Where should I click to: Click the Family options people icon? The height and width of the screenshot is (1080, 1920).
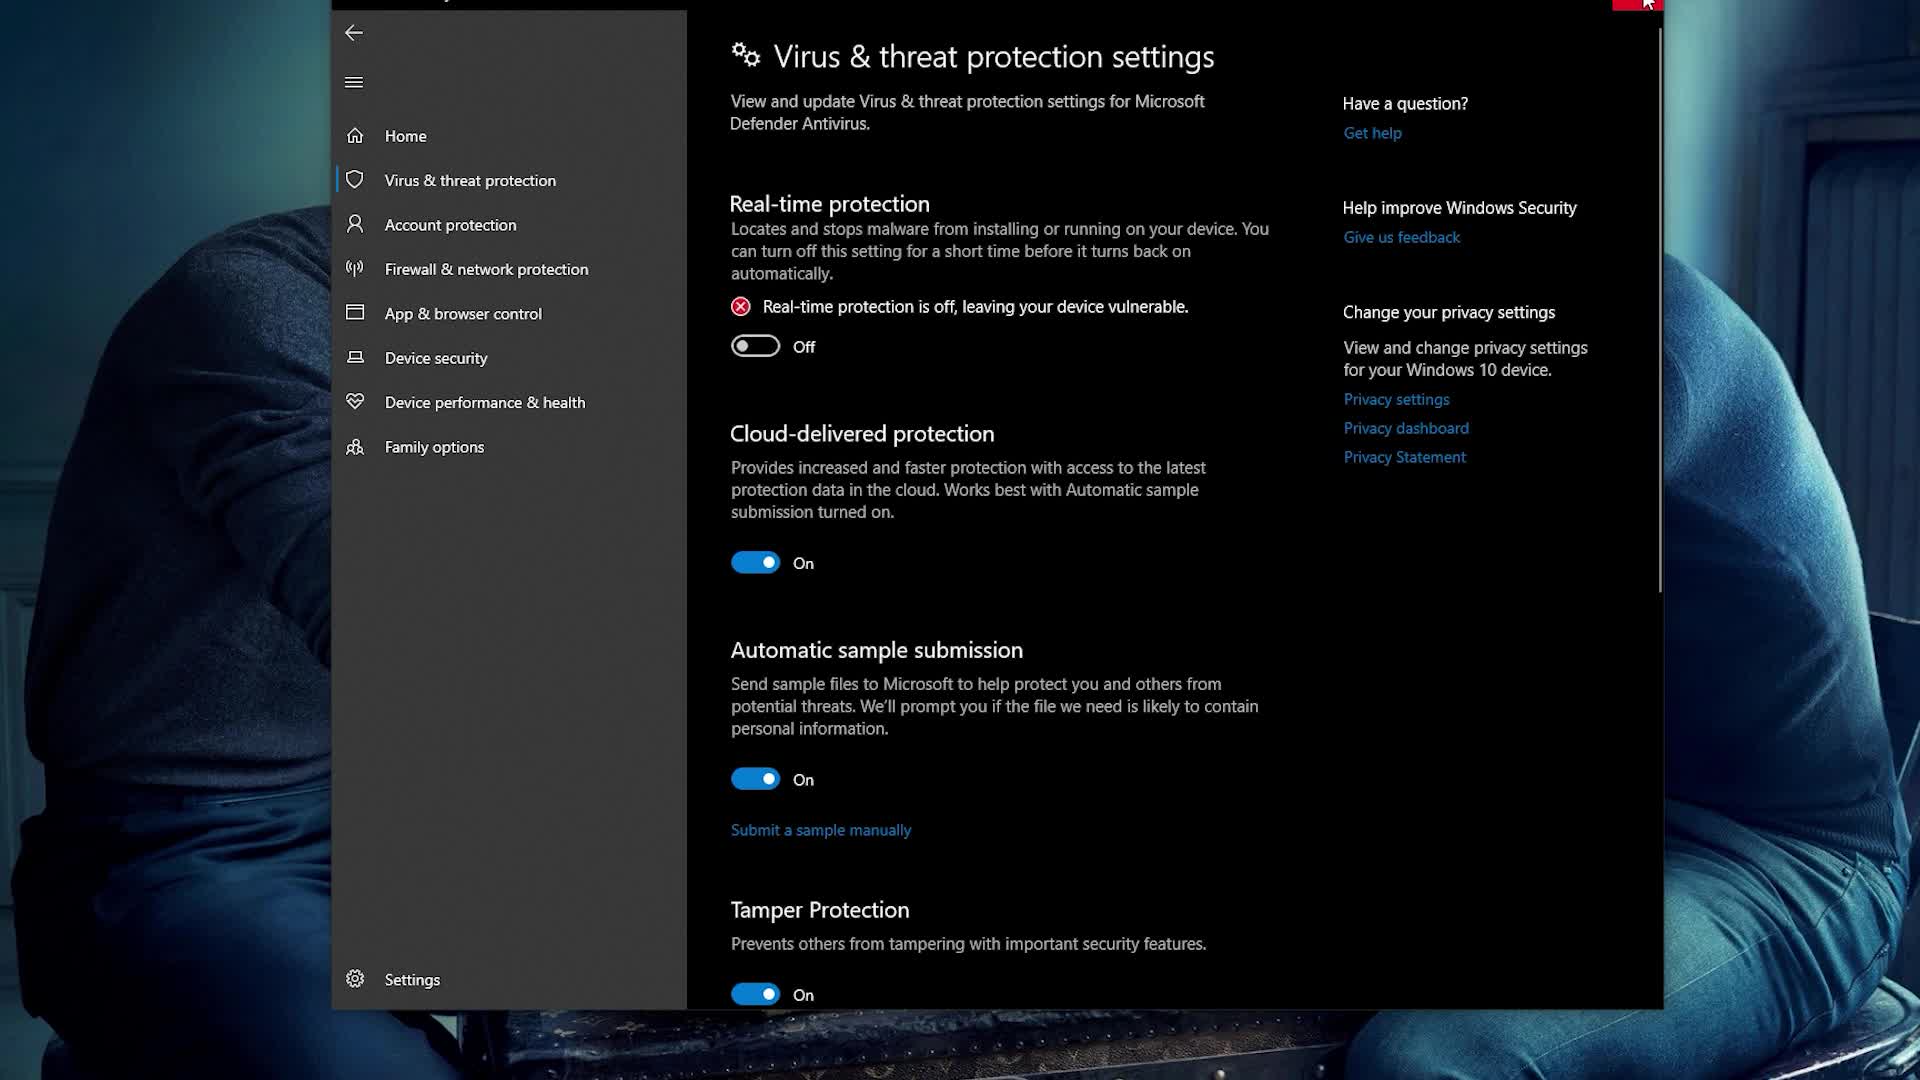click(355, 447)
